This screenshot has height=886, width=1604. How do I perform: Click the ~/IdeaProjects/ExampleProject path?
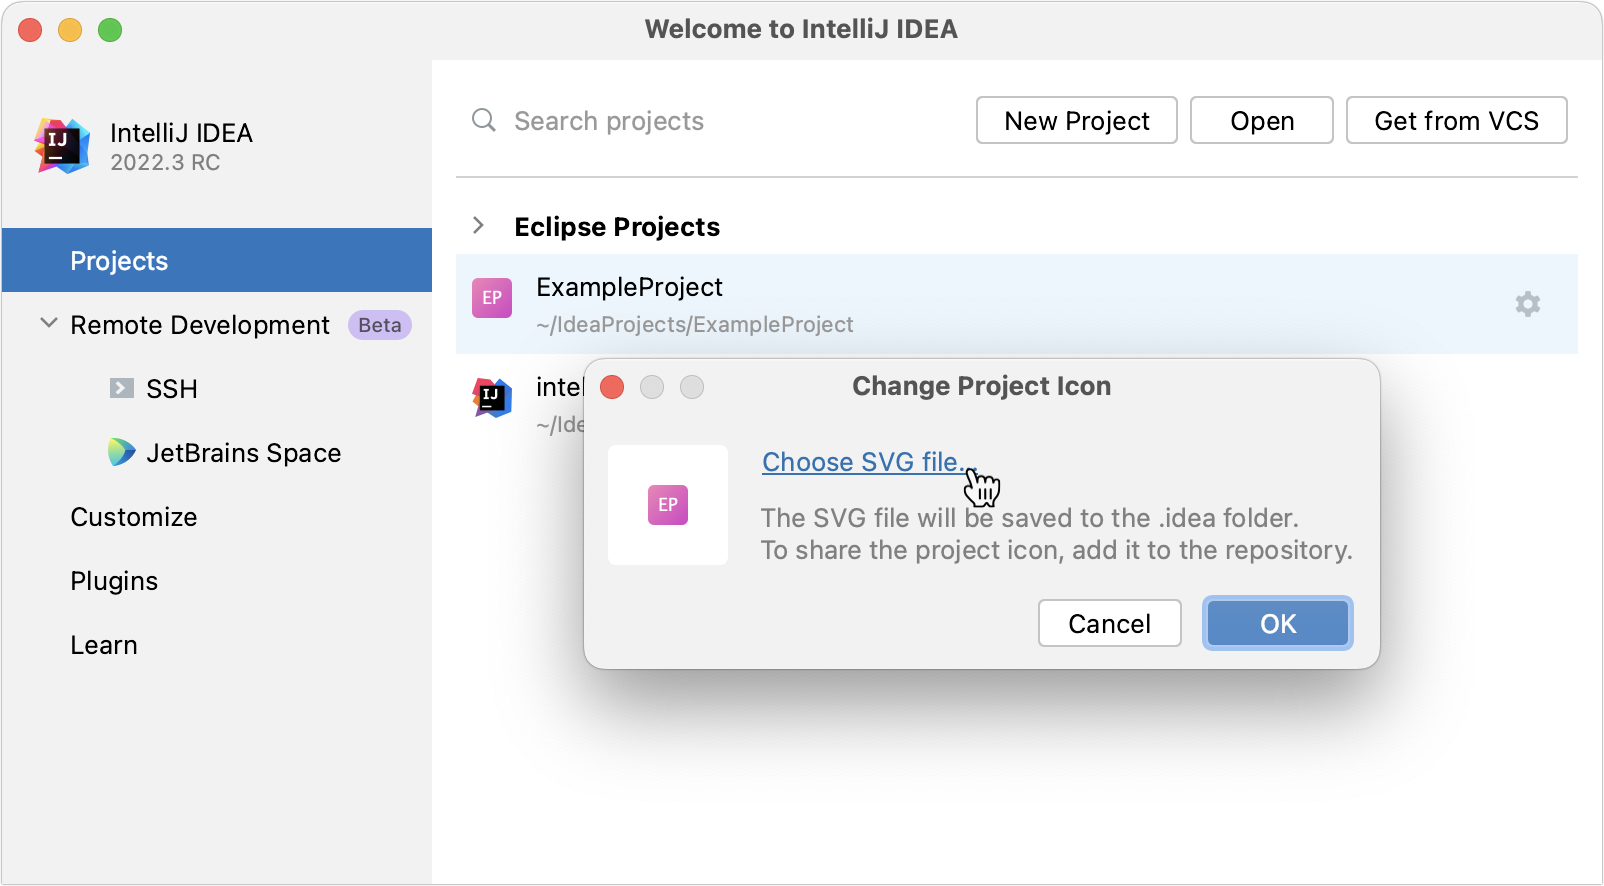click(695, 324)
